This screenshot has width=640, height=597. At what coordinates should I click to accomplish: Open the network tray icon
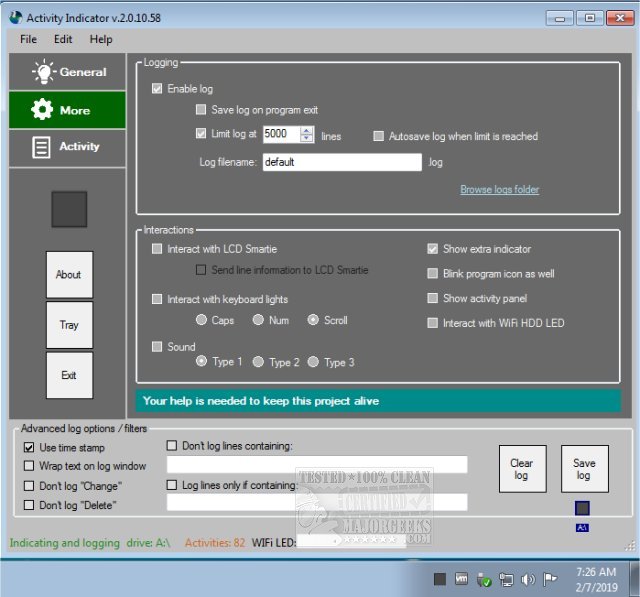click(506, 580)
